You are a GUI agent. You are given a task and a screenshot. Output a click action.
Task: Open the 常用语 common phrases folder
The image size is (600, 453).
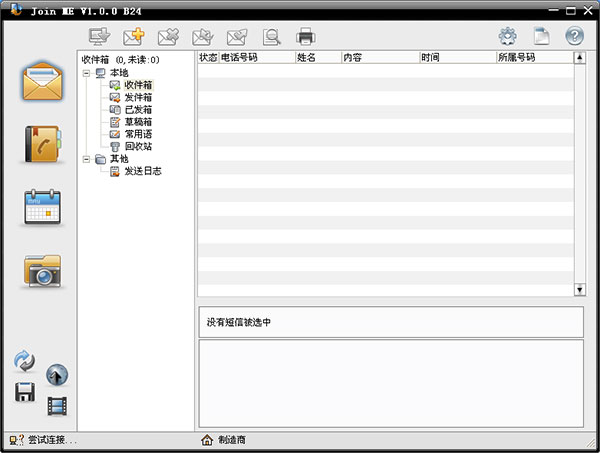tap(138, 134)
